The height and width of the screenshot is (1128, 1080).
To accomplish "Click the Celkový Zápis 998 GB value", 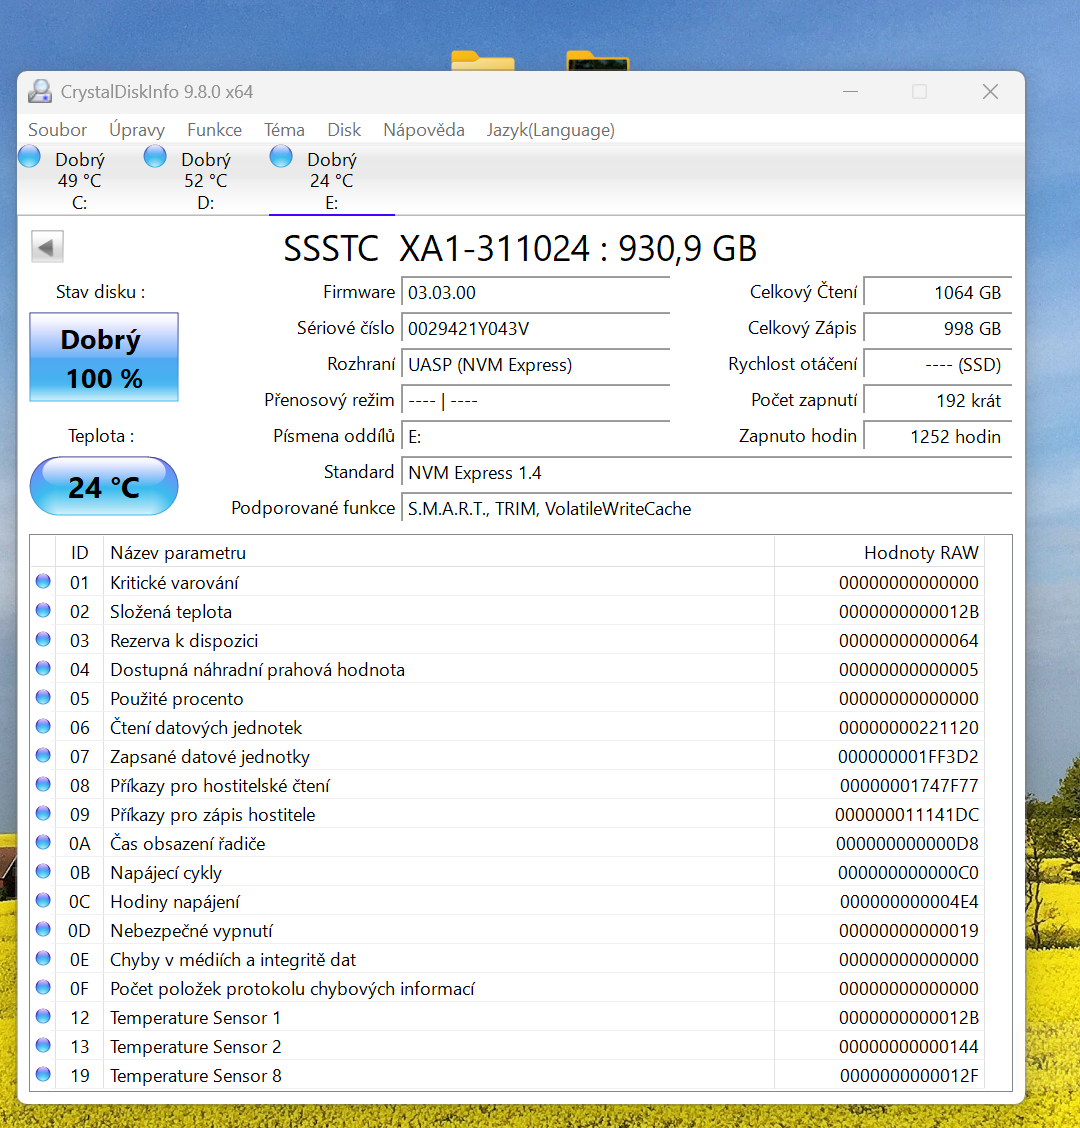I will pyautogui.click(x=938, y=329).
